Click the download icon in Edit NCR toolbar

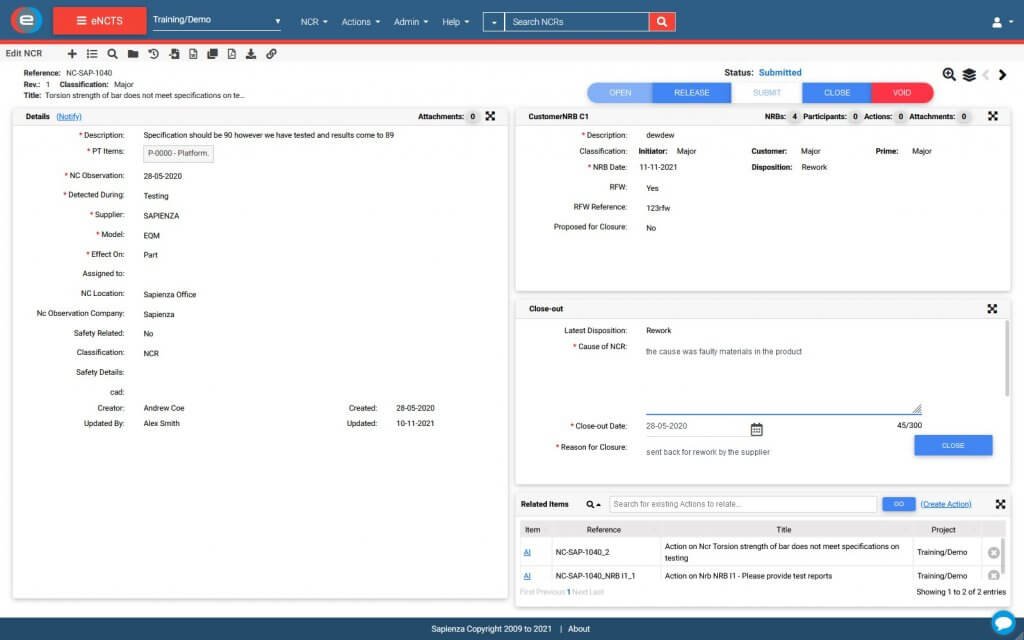(x=251, y=54)
